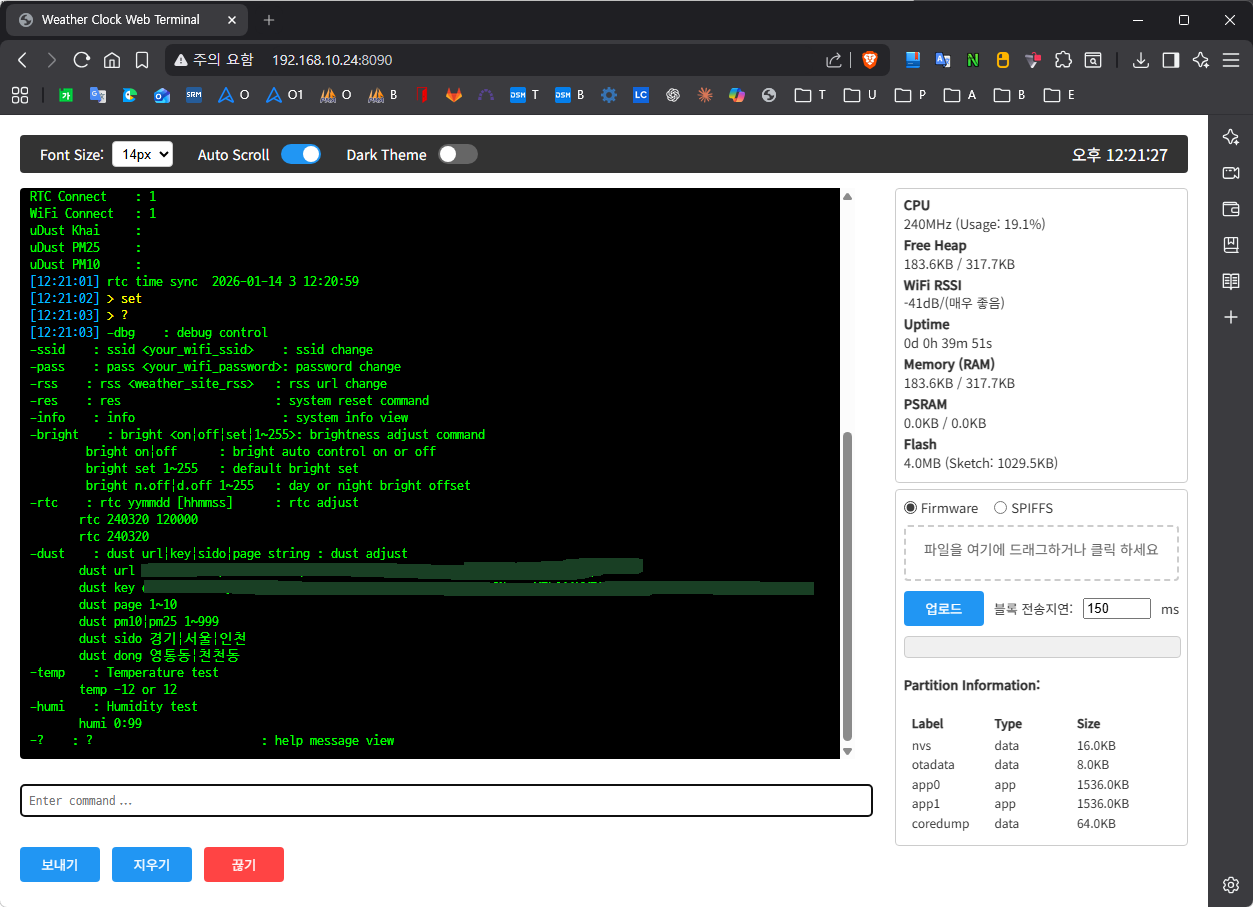This screenshot has width=1253, height=907.
Task: Select the SPIFFS radio button
Action: click(1000, 508)
